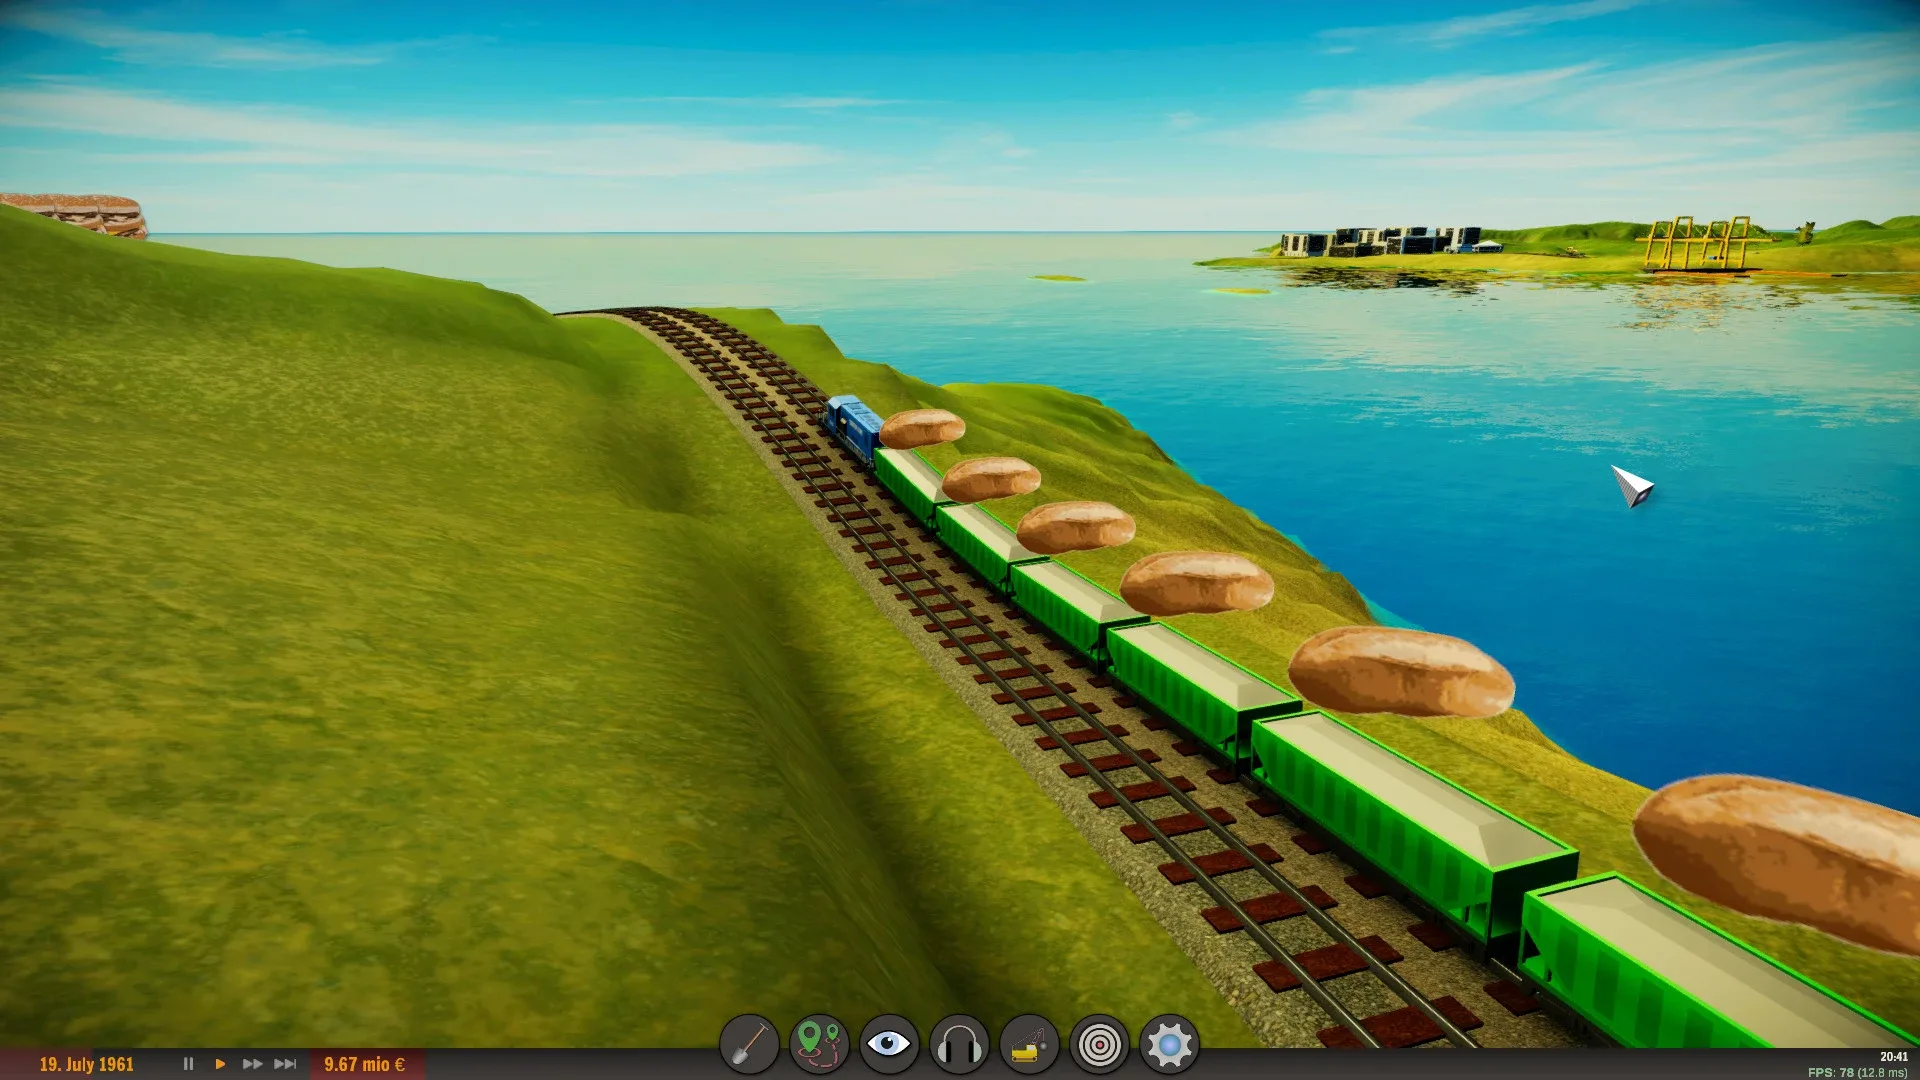Click the 19. July 1961 date
The image size is (1920, 1080).
tap(86, 1064)
